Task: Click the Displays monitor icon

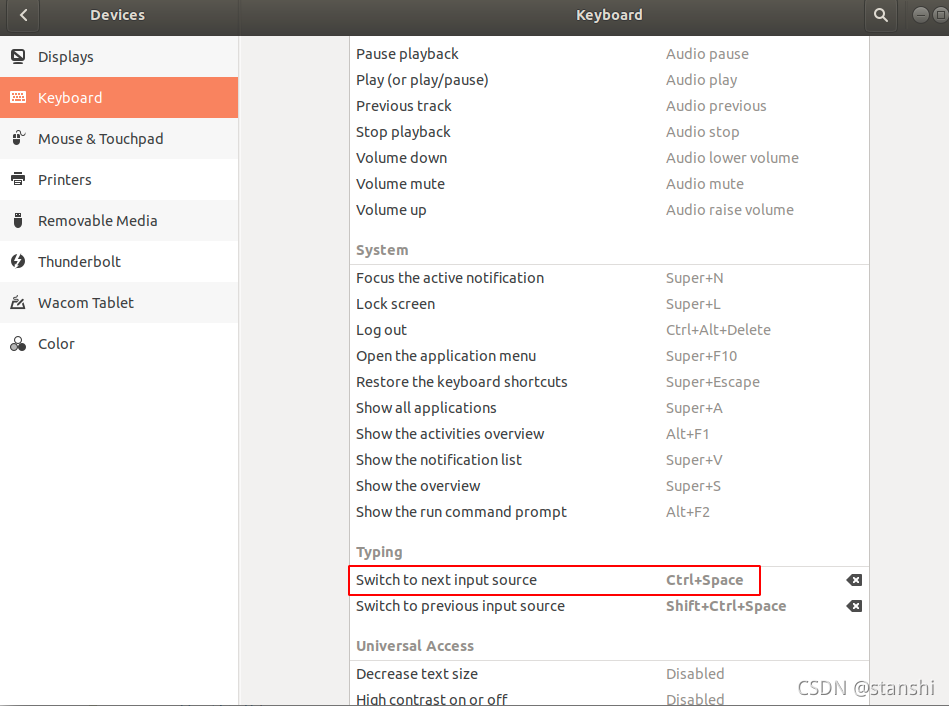Action: (18, 57)
